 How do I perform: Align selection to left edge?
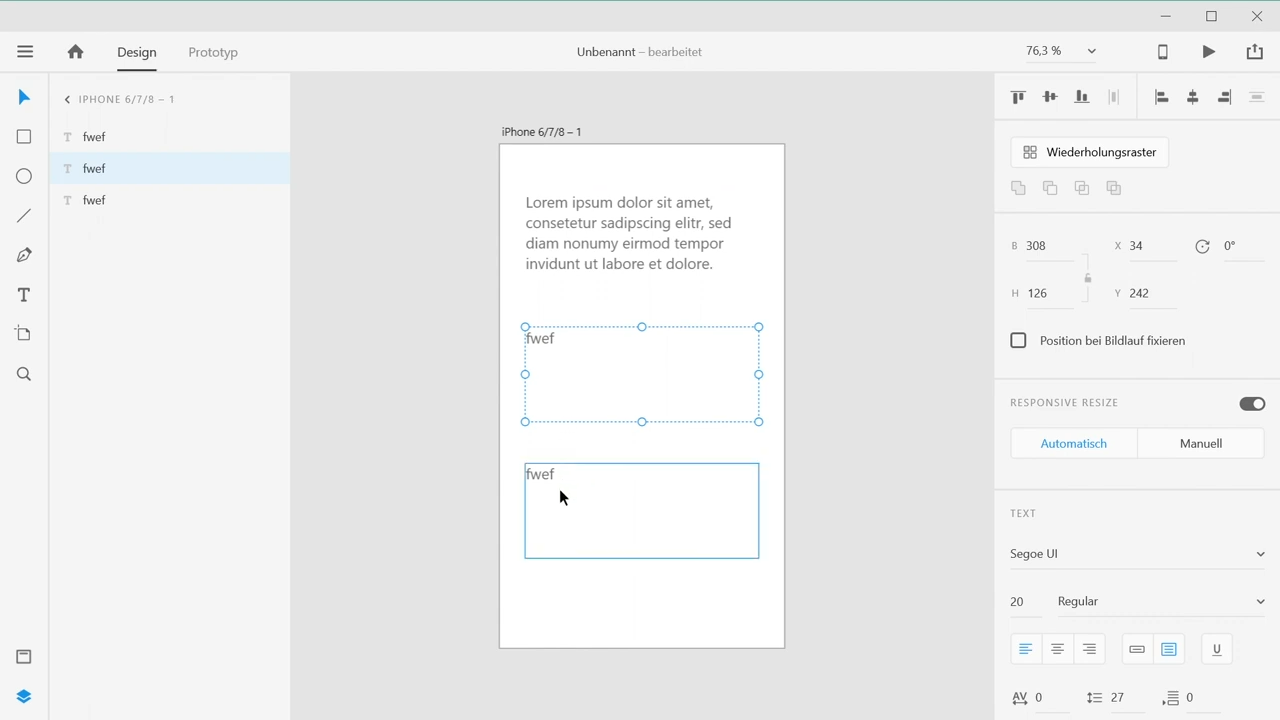click(x=1161, y=97)
